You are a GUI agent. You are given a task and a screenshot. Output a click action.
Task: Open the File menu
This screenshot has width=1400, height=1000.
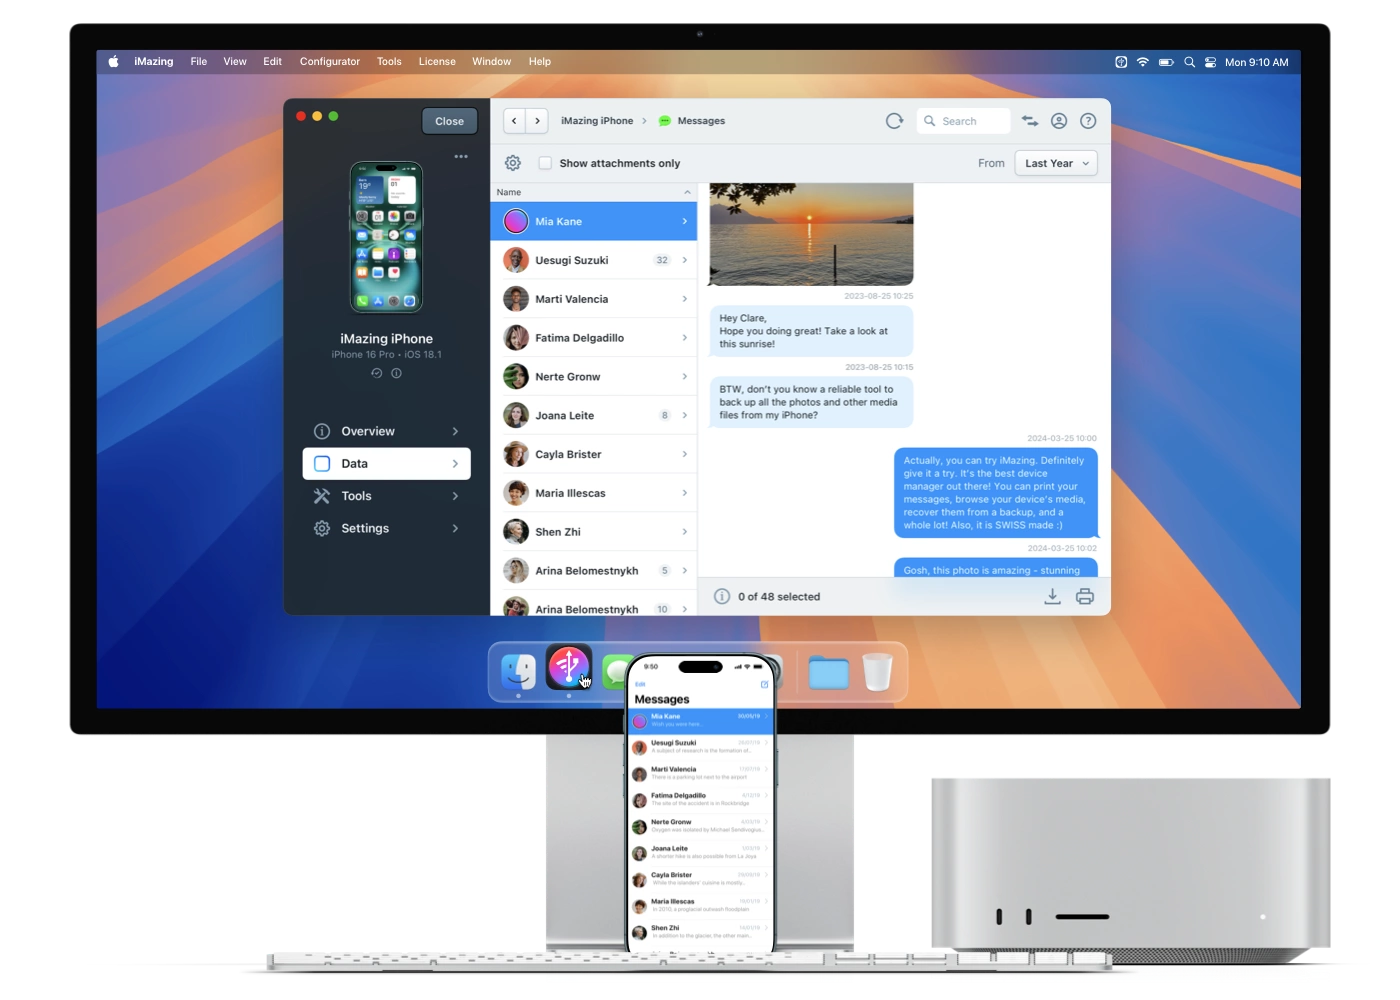(x=199, y=62)
